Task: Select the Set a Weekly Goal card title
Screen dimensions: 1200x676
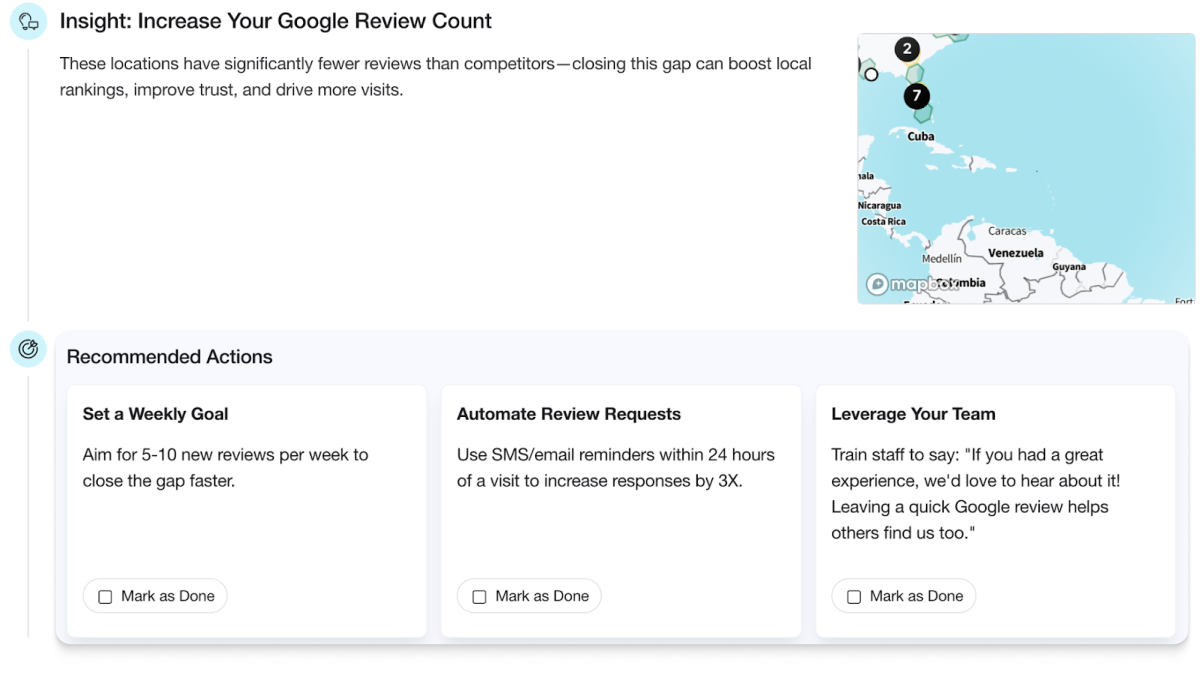Action: (155, 414)
